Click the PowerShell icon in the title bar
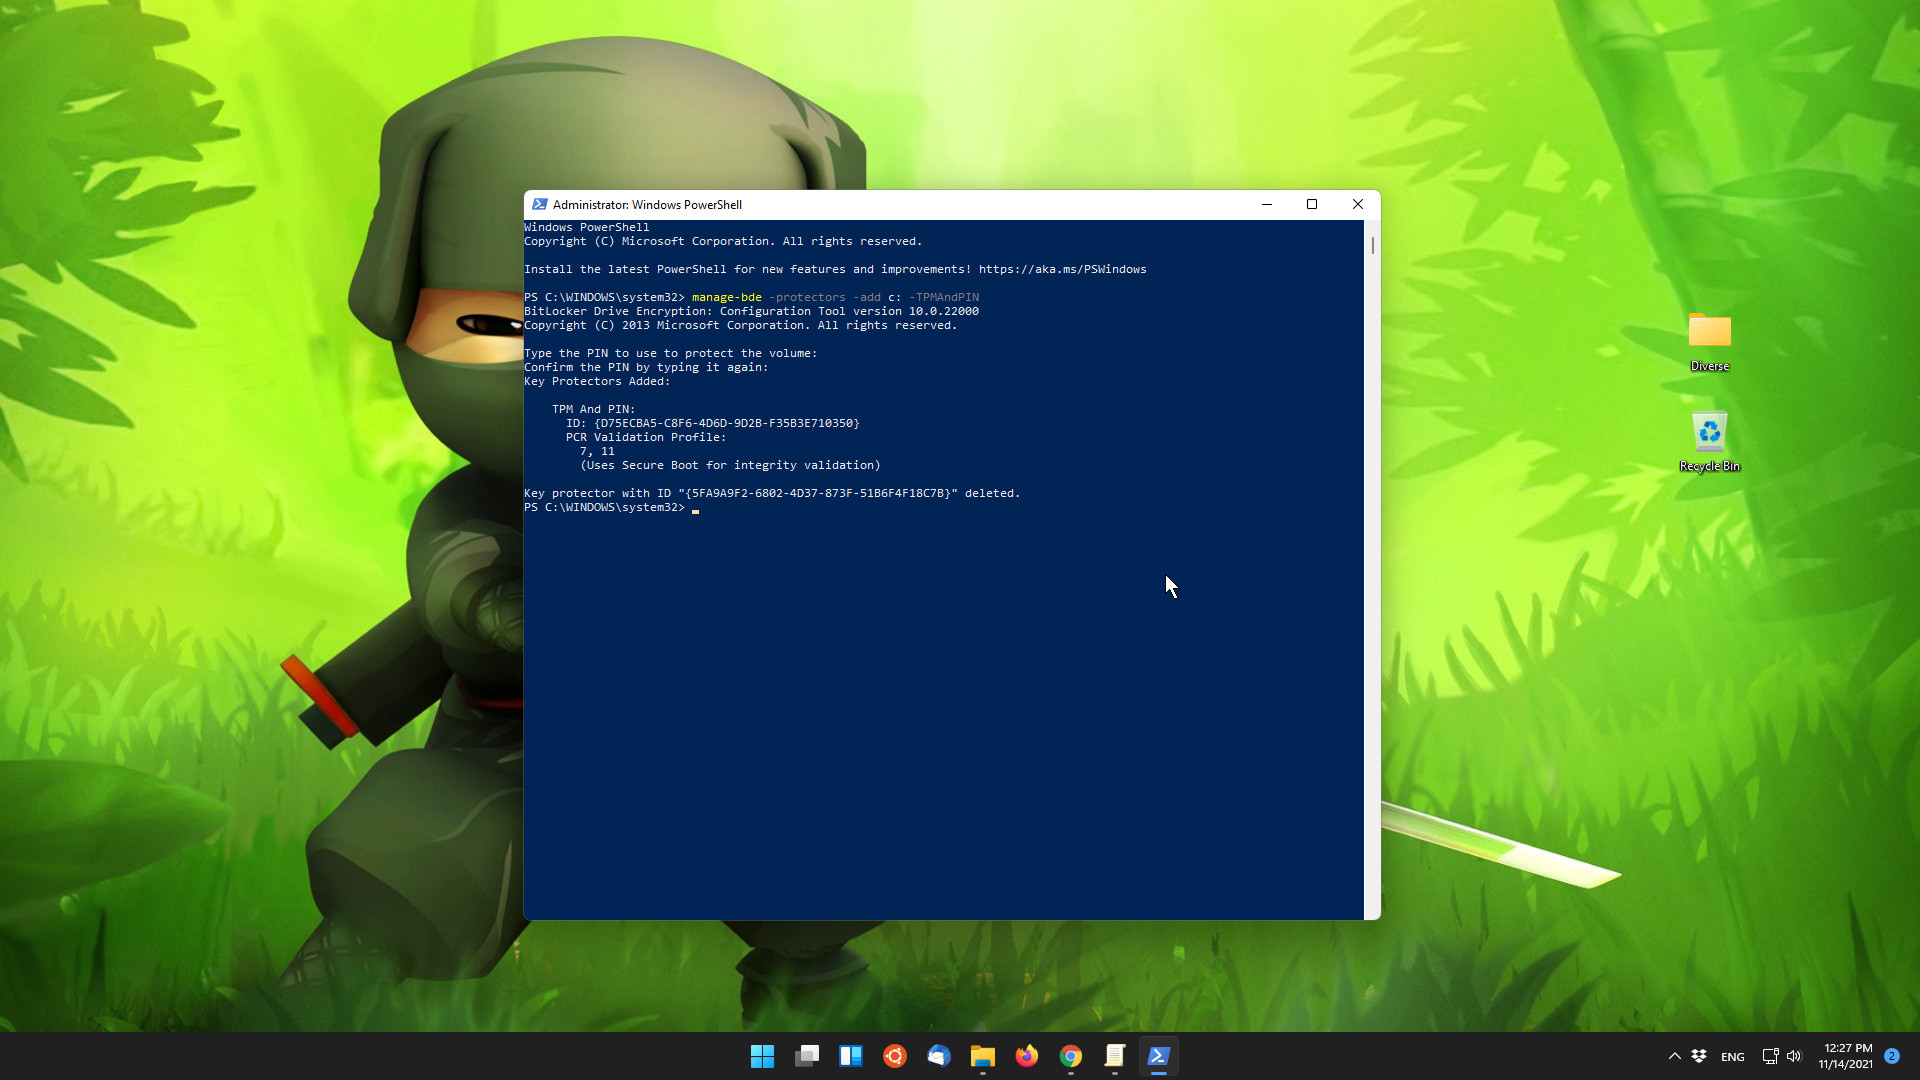 (x=540, y=204)
